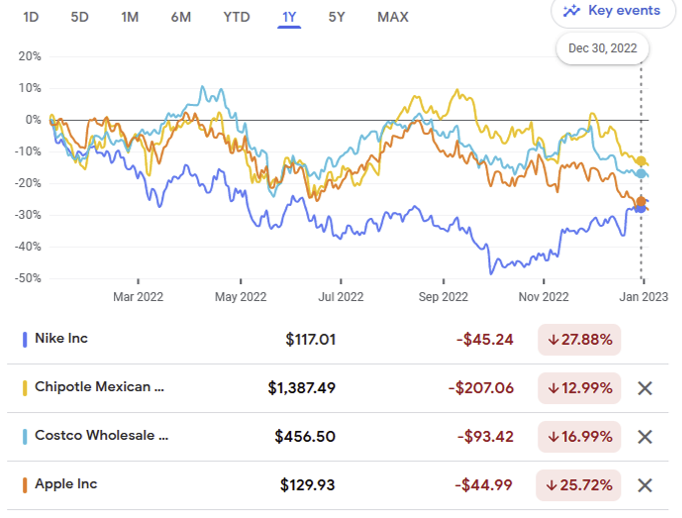Click the Dec 30, 2022 date tooltip
Image resolution: width=682 pixels, height=518 pixels.
(603, 47)
